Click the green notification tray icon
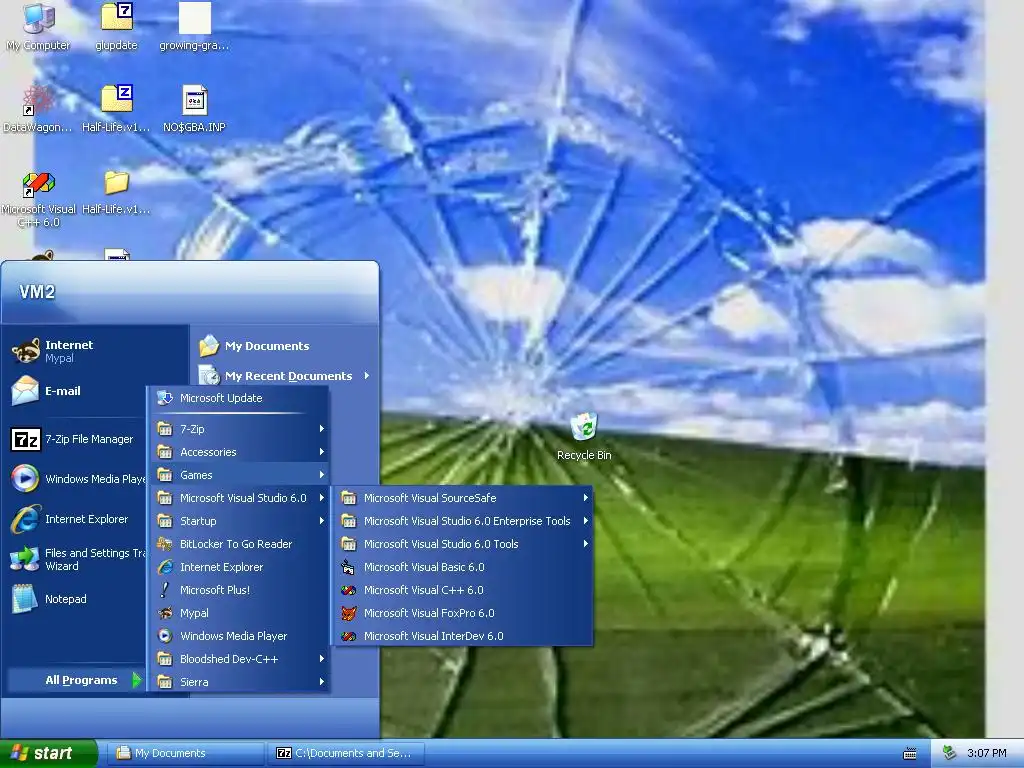The image size is (1024, 768). coord(950,753)
